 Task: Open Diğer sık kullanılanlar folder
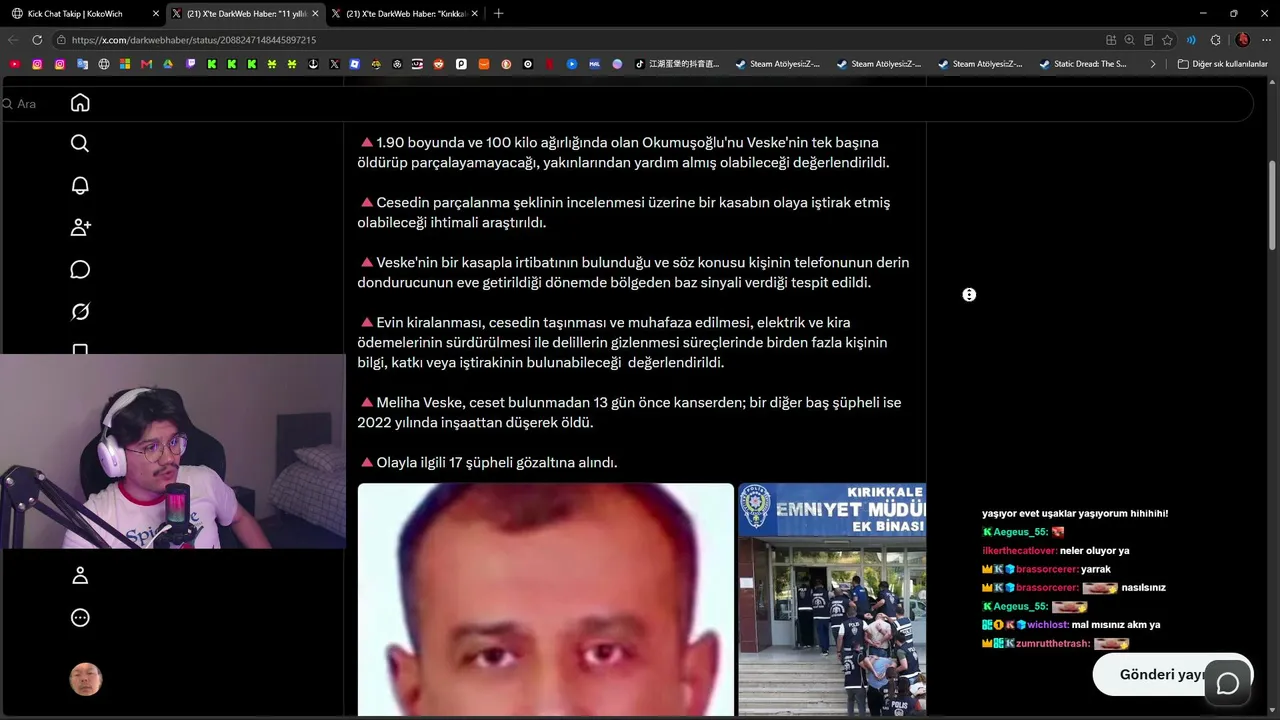(x=1222, y=64)
